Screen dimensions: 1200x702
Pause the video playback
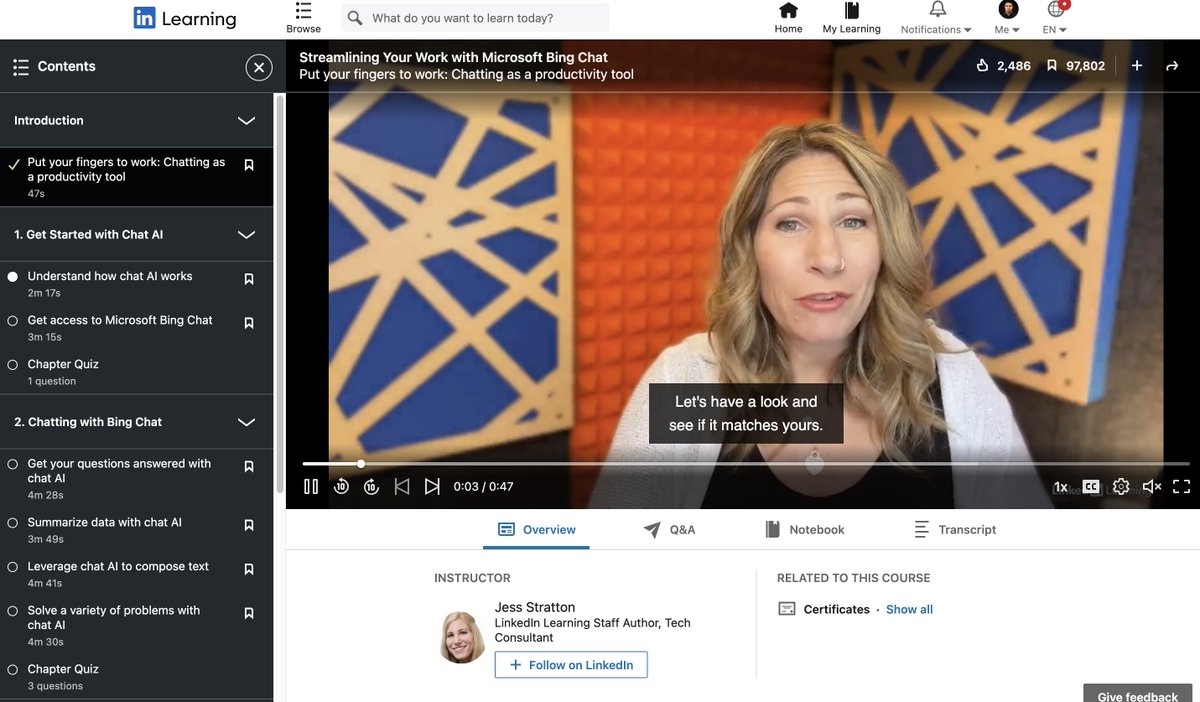tap(311, 487)
